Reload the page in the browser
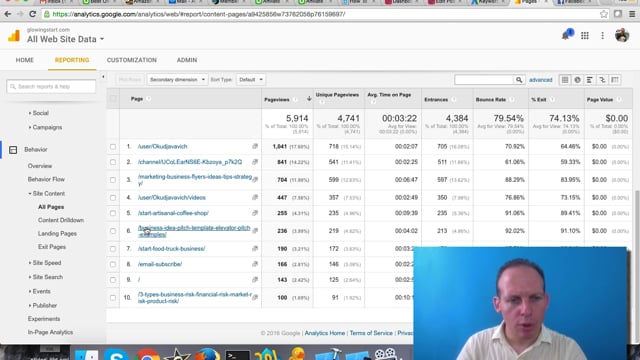 tap(32, 14)
